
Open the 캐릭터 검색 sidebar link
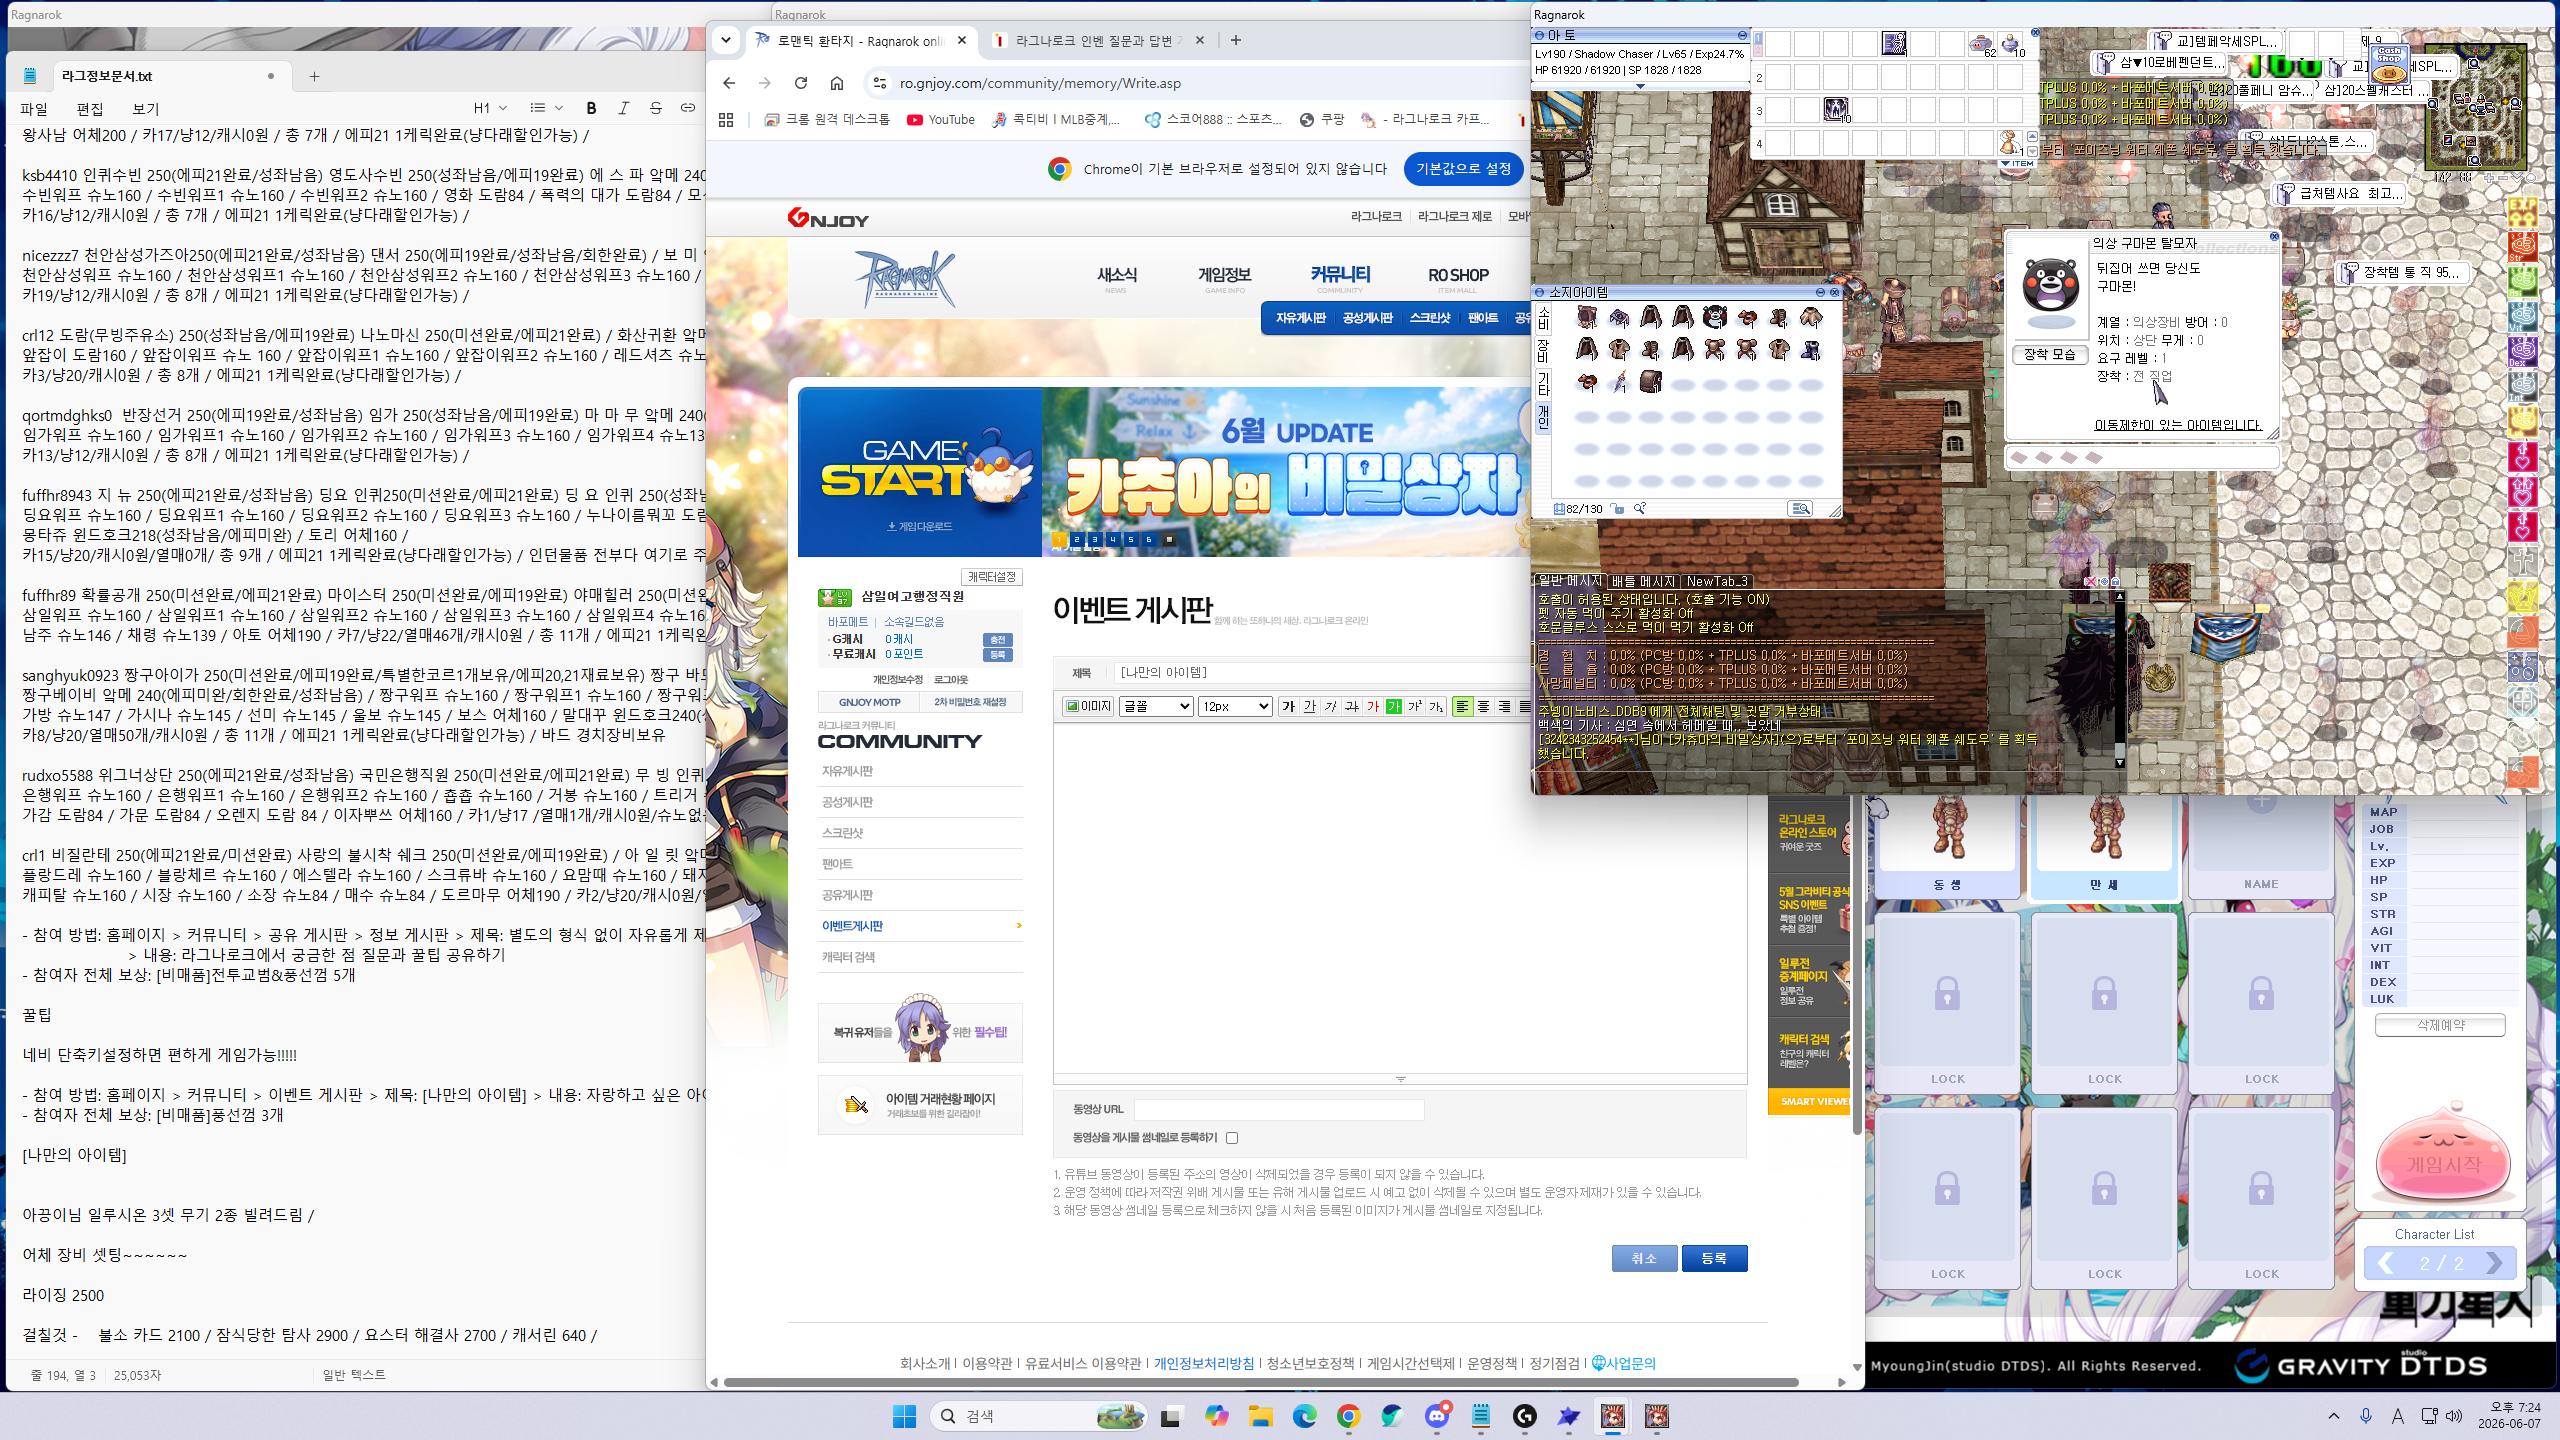(x=848, y=957)
